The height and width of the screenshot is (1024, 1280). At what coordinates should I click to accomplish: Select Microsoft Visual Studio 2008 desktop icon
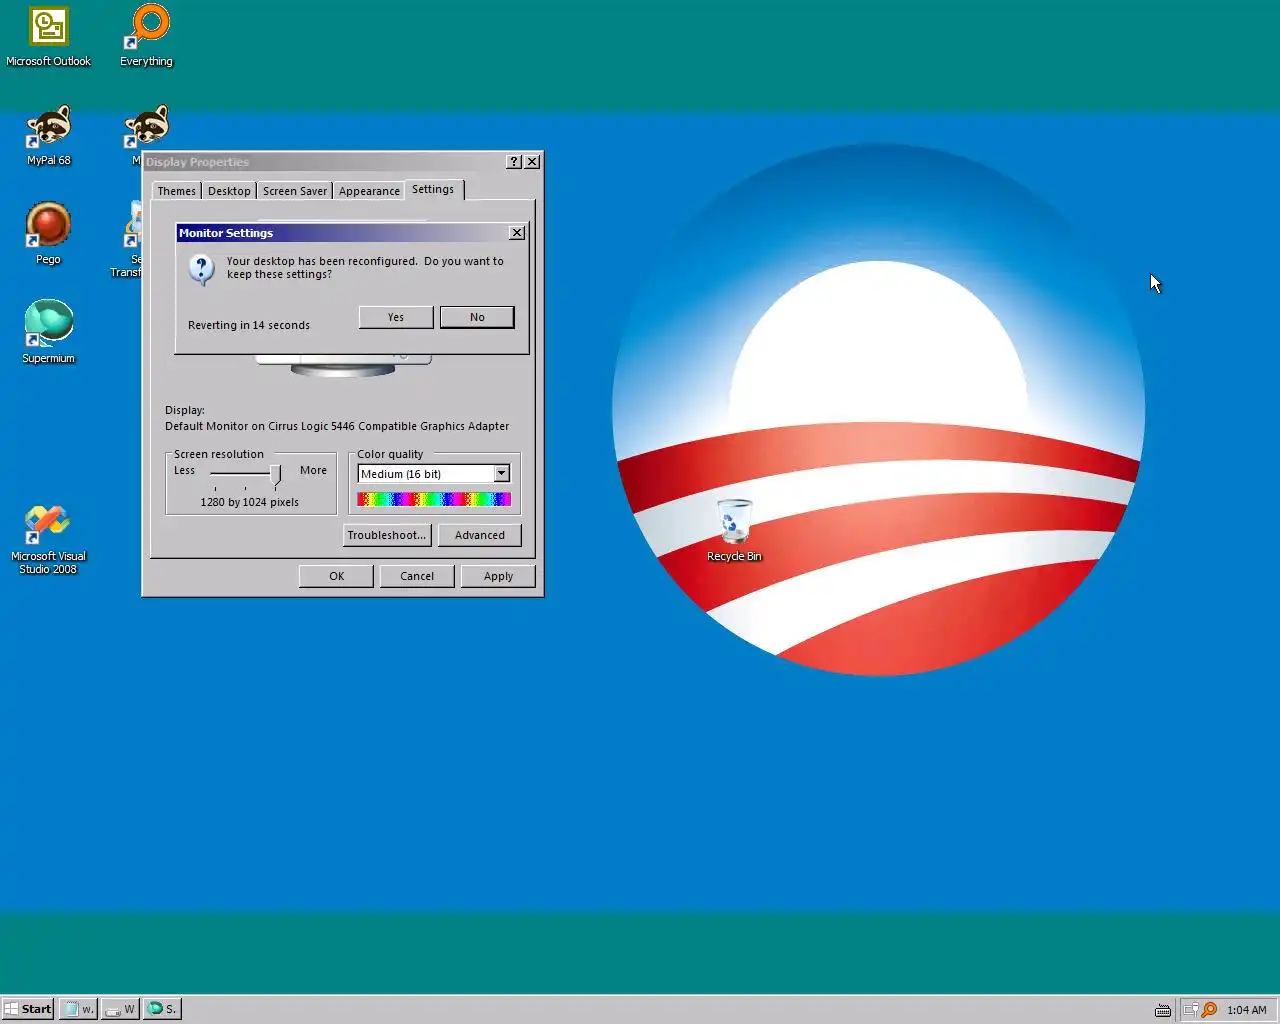point(48,540)
